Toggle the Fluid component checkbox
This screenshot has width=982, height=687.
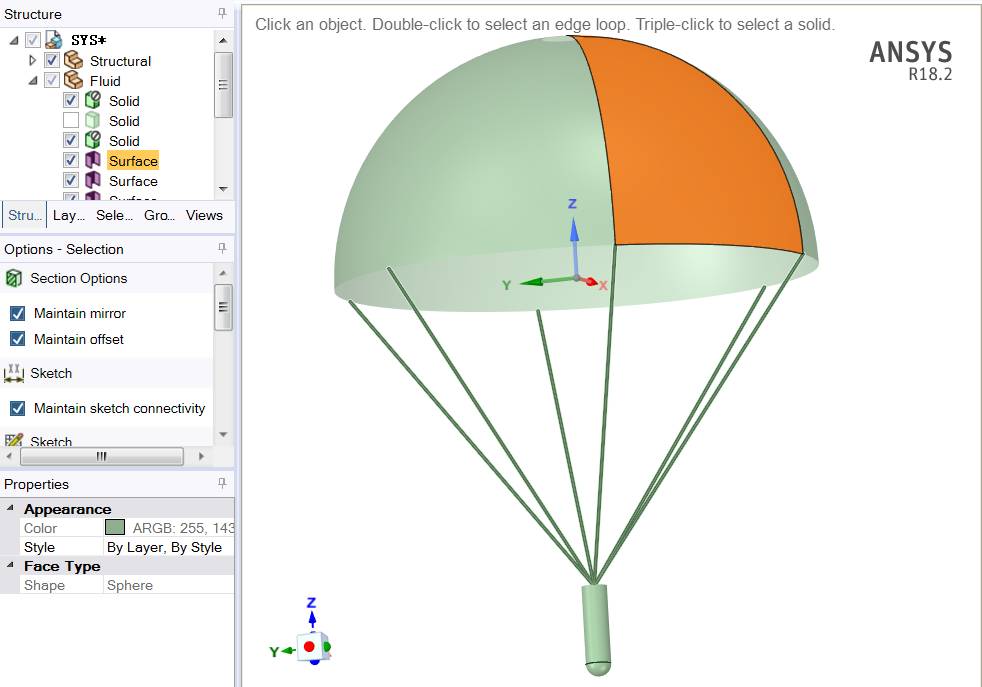pos(52,81)
